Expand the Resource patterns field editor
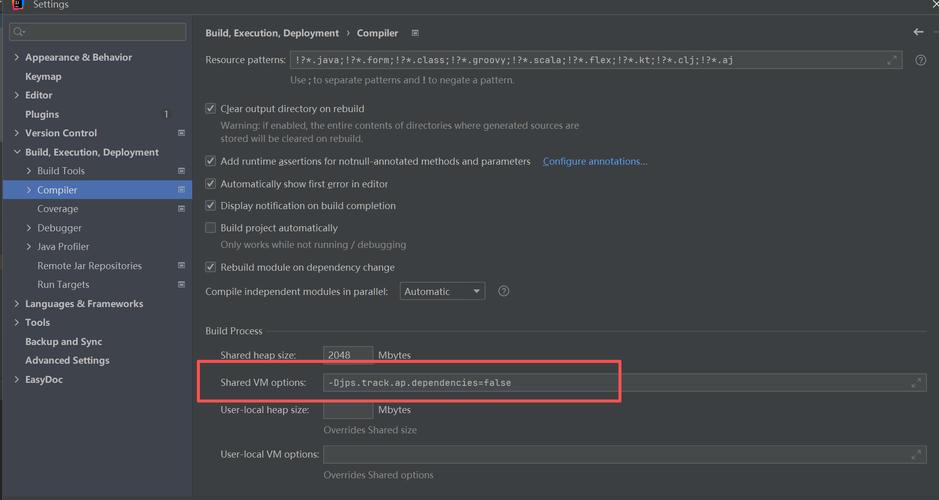 tap(892, 60)
